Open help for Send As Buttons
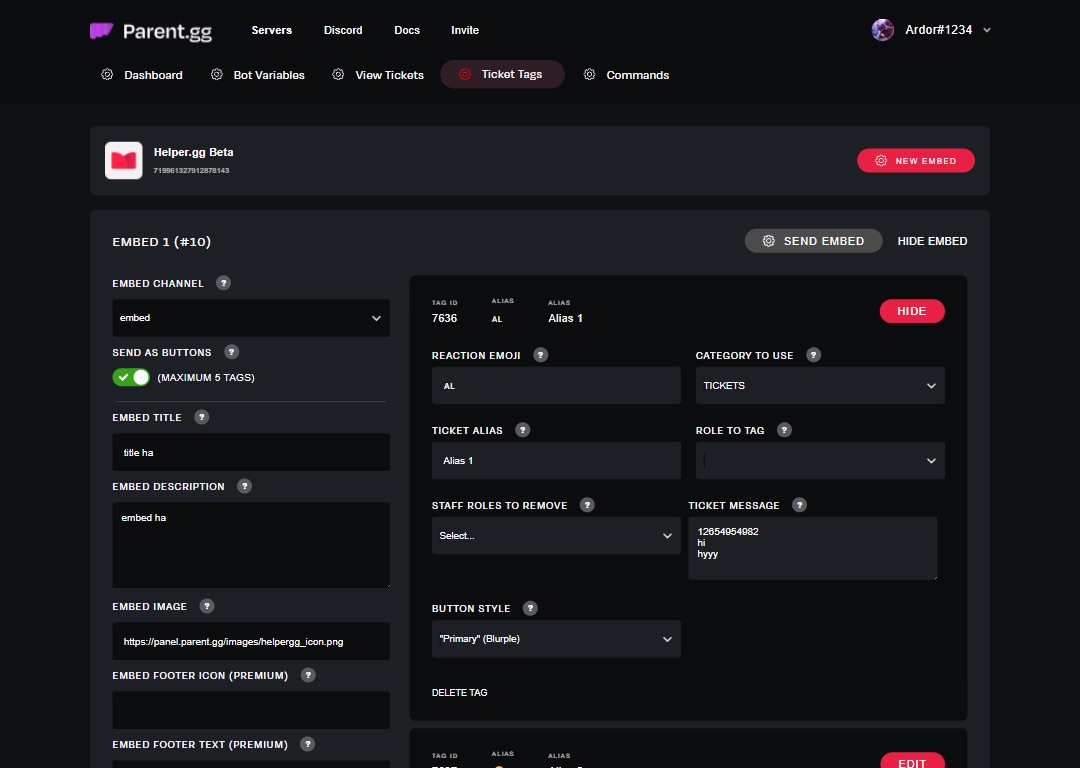1080x768 pixels. coord(231,352)
